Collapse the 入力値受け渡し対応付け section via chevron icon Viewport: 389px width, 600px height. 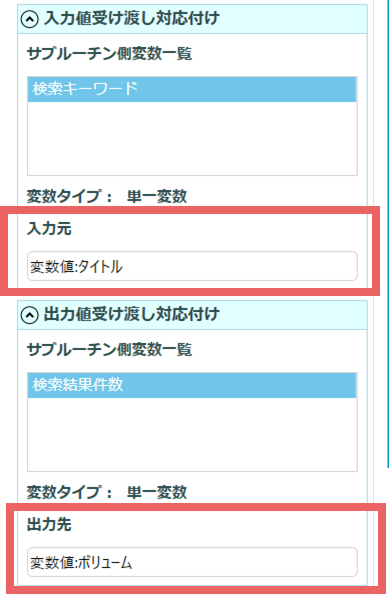coord(29,19)
